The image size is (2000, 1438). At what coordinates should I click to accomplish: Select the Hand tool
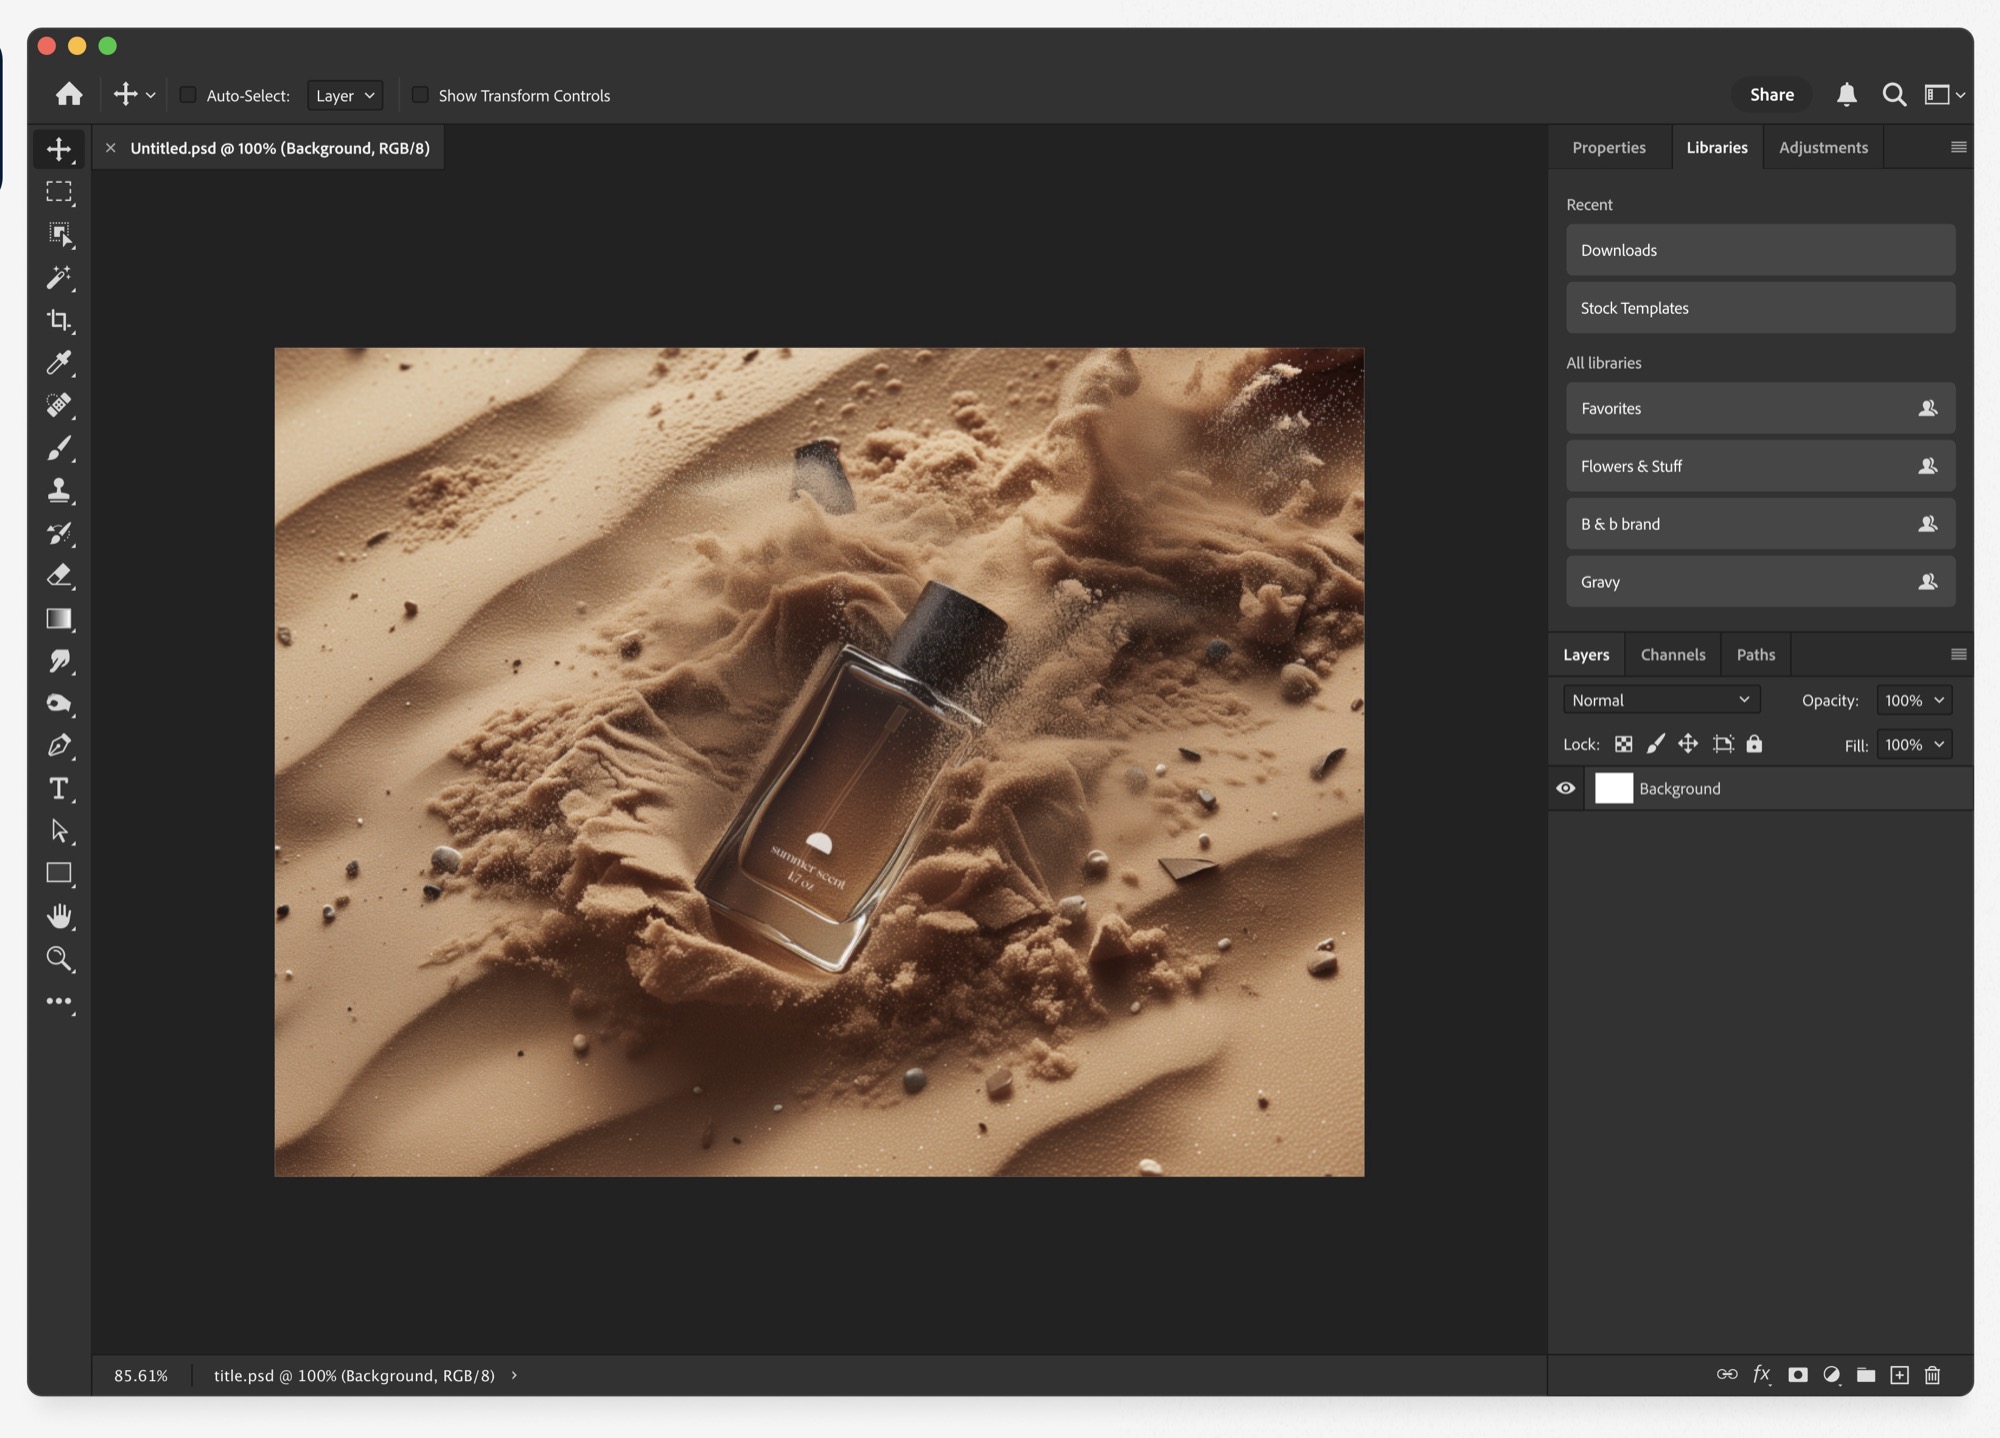tap(59, 916)
